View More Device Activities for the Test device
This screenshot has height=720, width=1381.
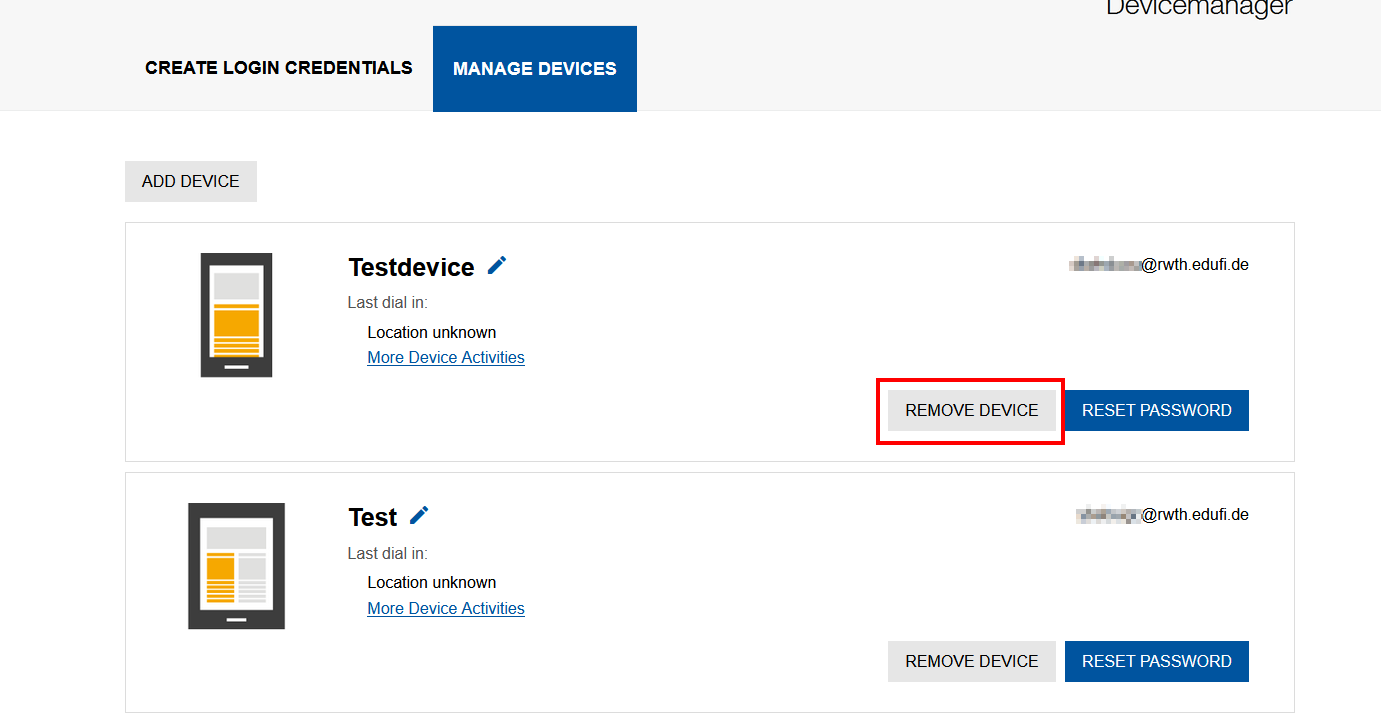click(x=445, y=608)
